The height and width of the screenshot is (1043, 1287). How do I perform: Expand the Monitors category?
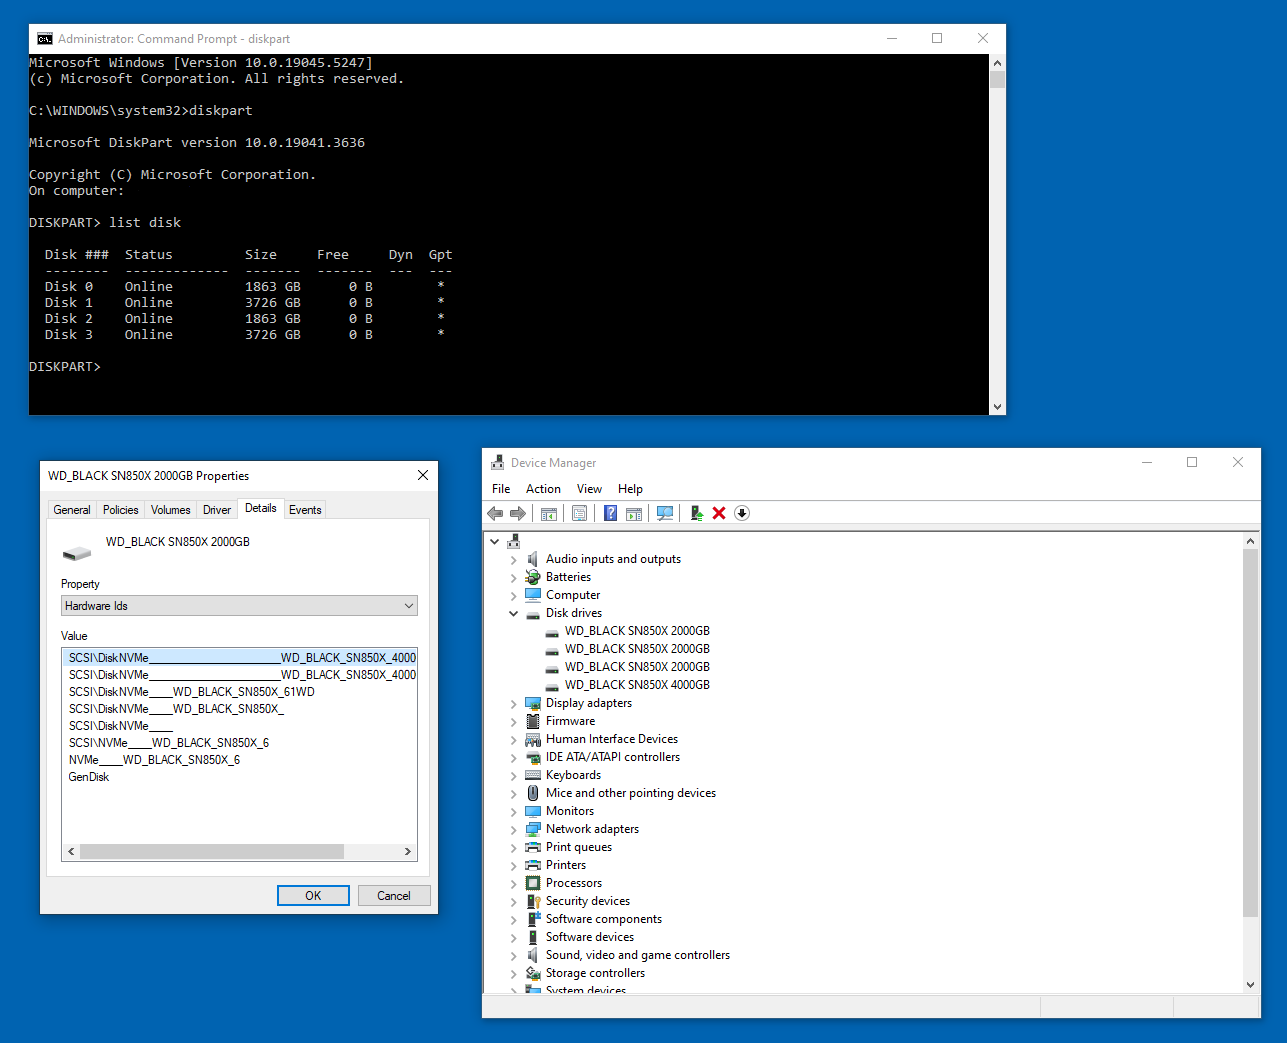point(513,811)
